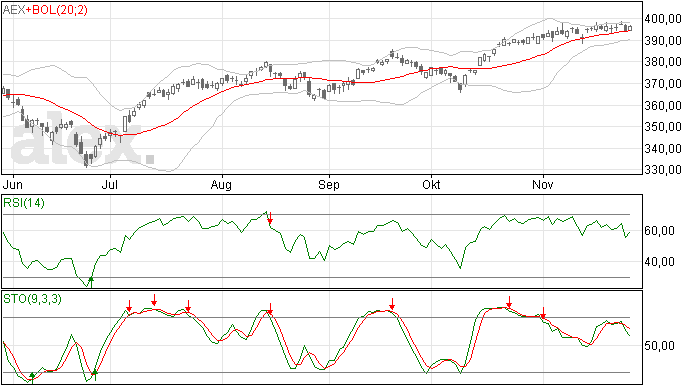690x387 pixels.
Task: Click the 370,00 price axis label
Action: point(663,84)
